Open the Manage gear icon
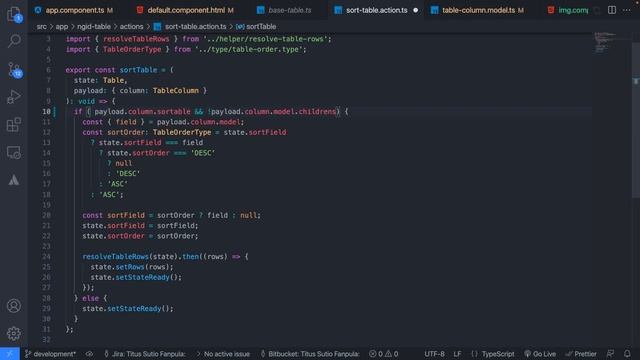This screenshot has height=360, width=640. [14, 333]
